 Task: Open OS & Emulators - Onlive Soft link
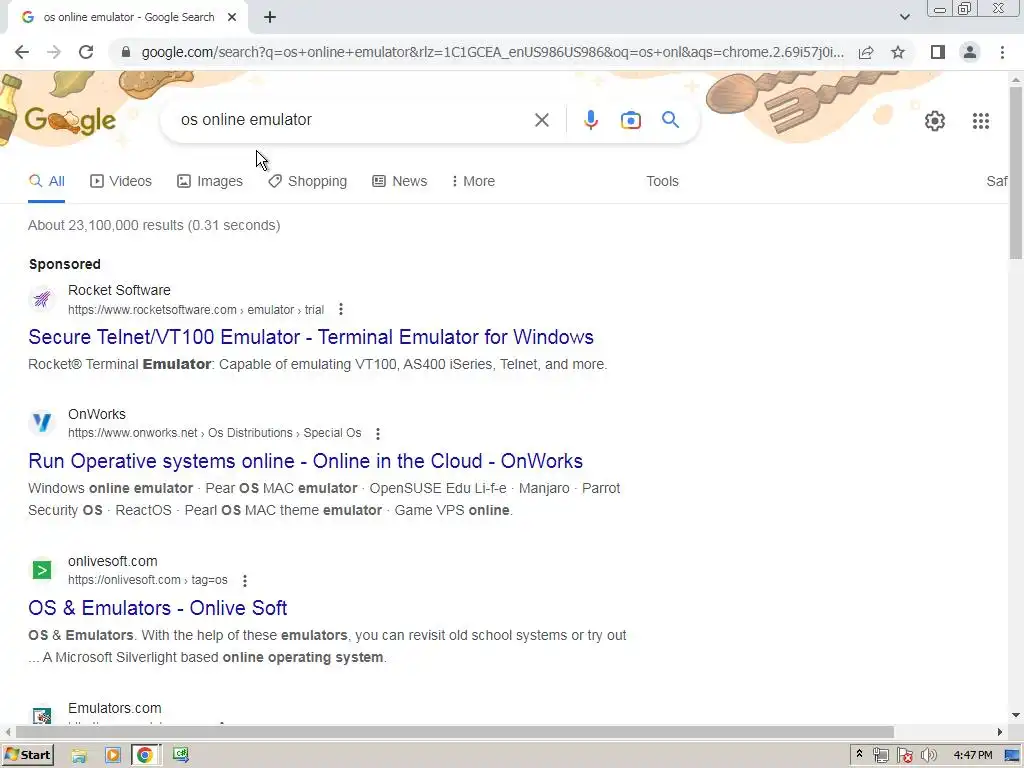click(x=157, y=608)
